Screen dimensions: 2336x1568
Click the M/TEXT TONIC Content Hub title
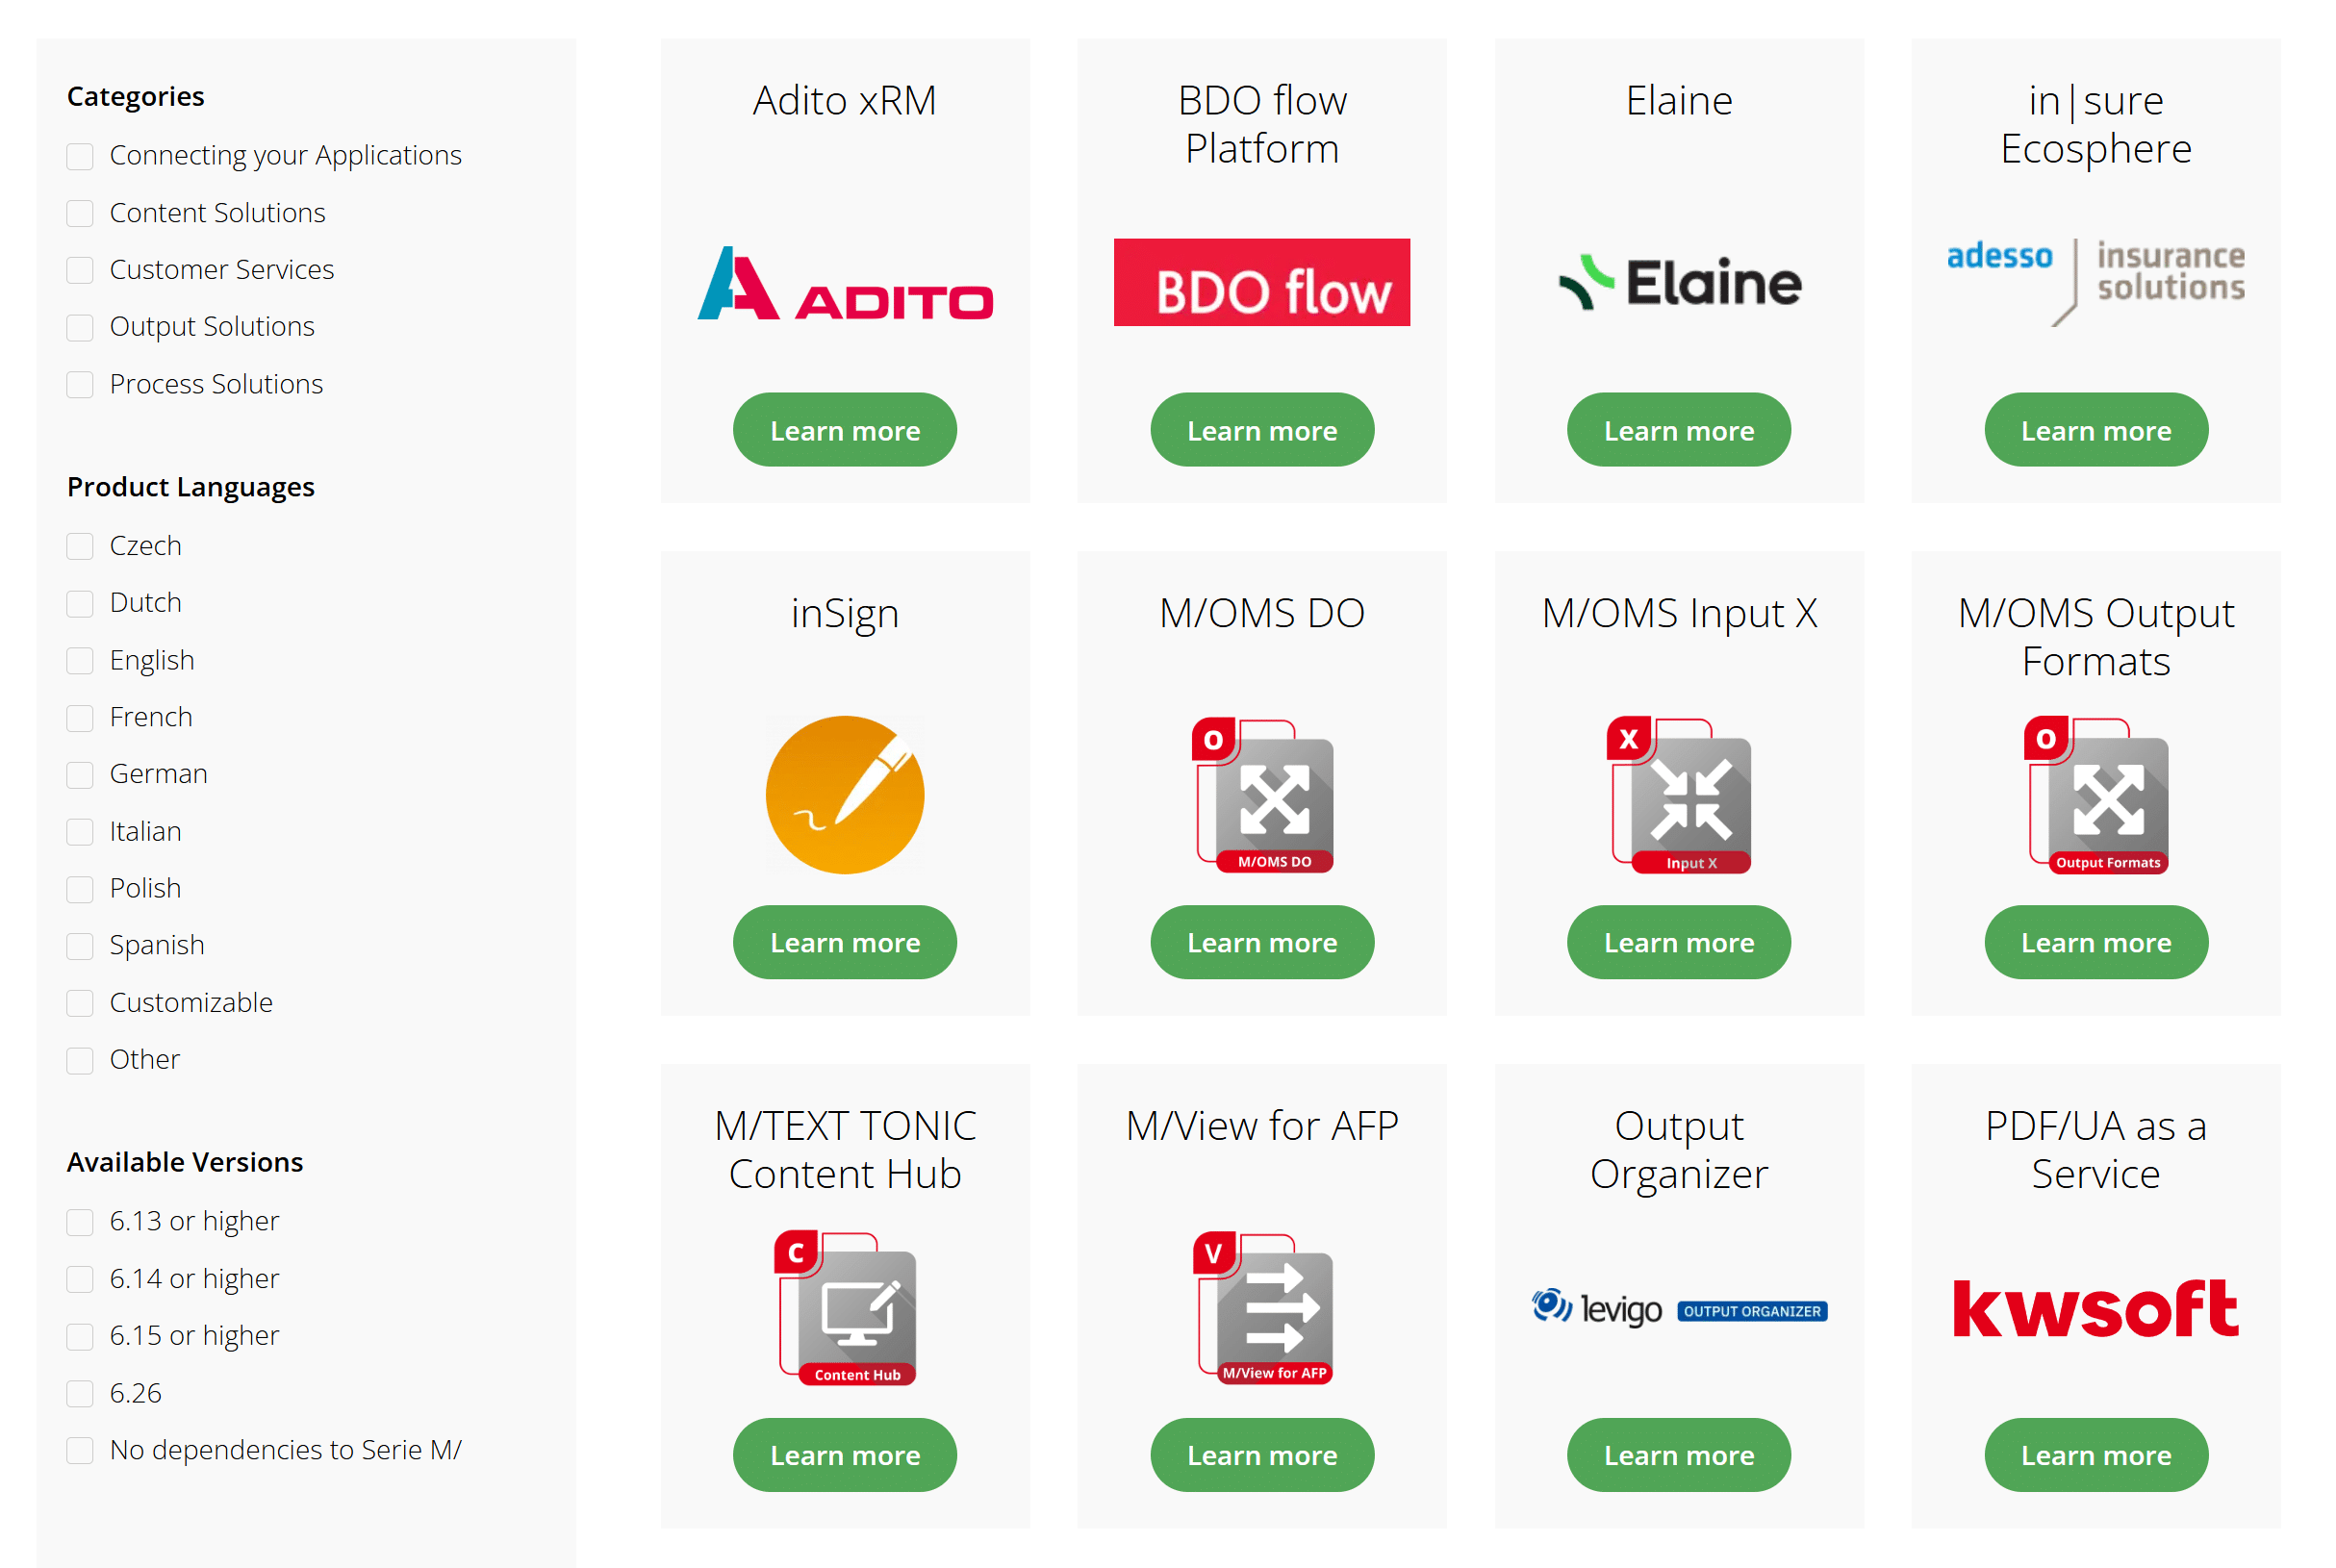coord(845,1150)
